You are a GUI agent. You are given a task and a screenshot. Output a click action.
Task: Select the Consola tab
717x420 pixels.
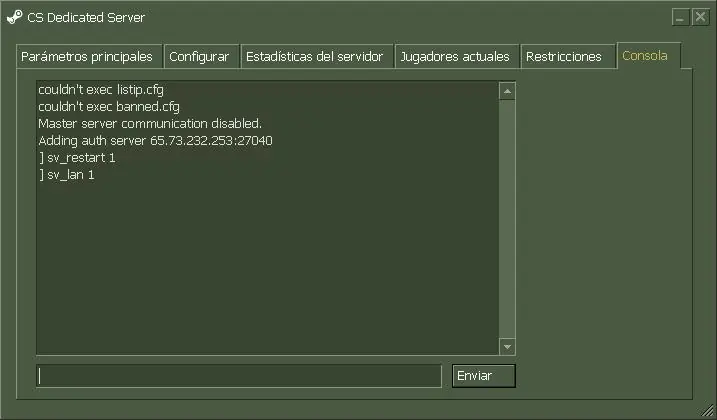648,56
